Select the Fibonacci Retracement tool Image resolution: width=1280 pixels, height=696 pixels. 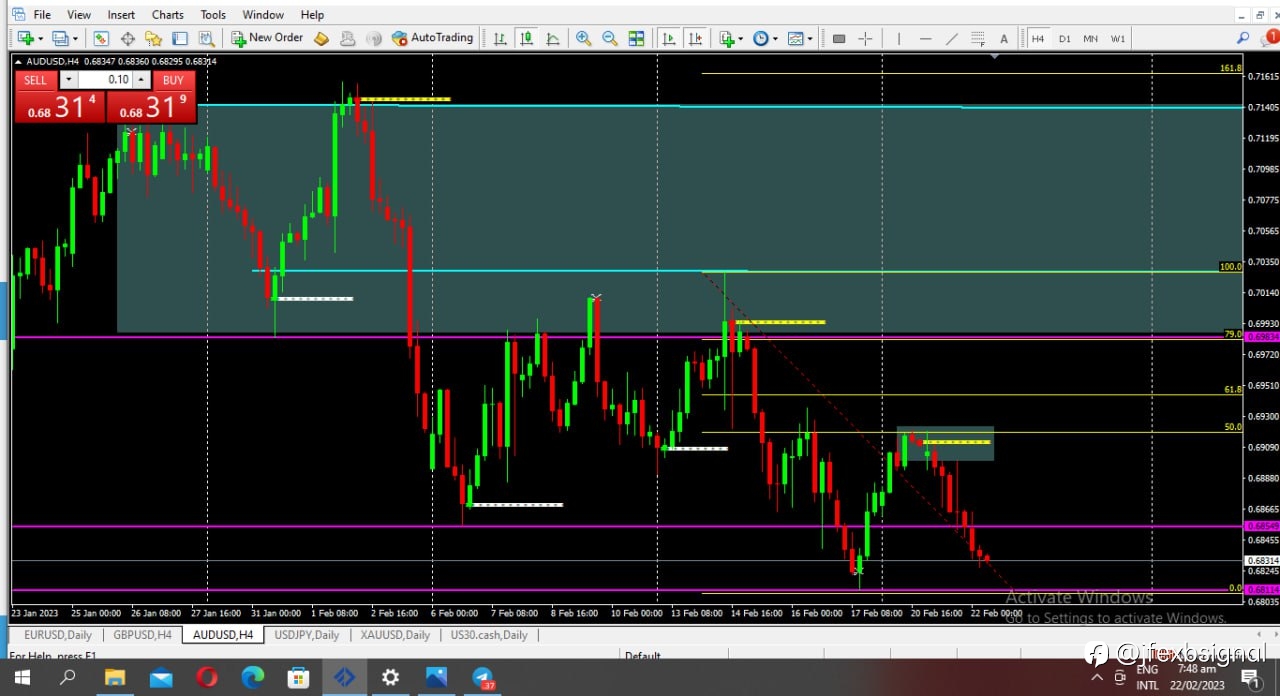977,38
